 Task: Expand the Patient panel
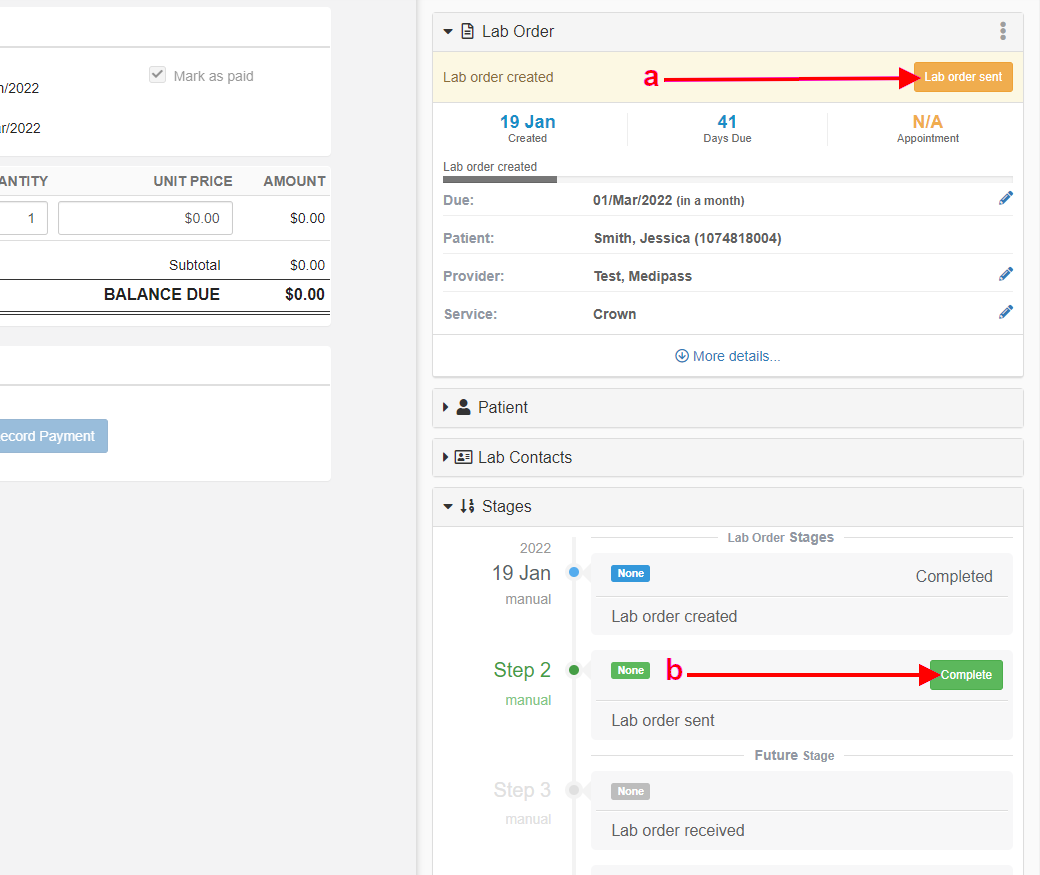(x=446, y=407)
